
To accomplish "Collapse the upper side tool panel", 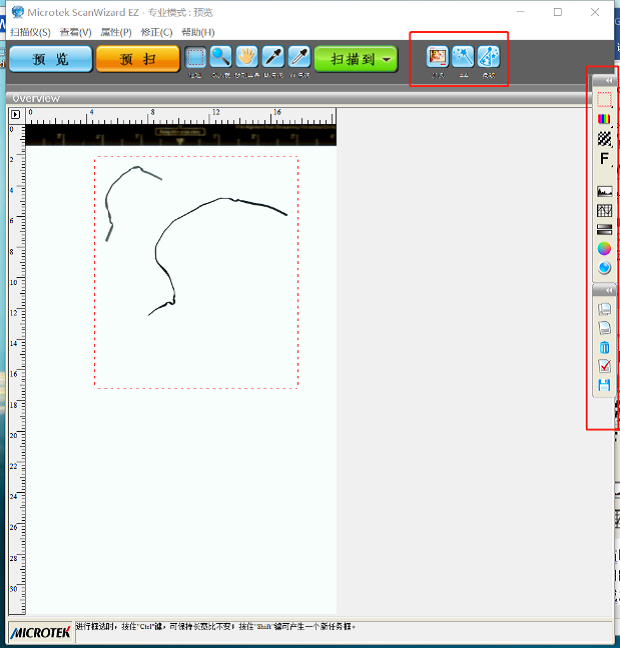I will click(x=608, y=80).
